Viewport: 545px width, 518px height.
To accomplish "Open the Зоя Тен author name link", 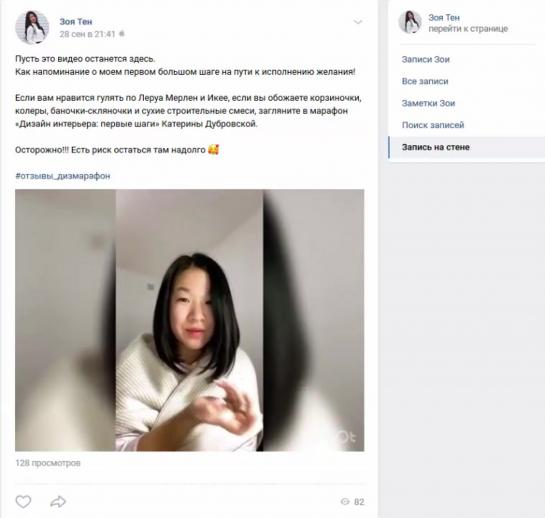I will [x=76, y=22].
